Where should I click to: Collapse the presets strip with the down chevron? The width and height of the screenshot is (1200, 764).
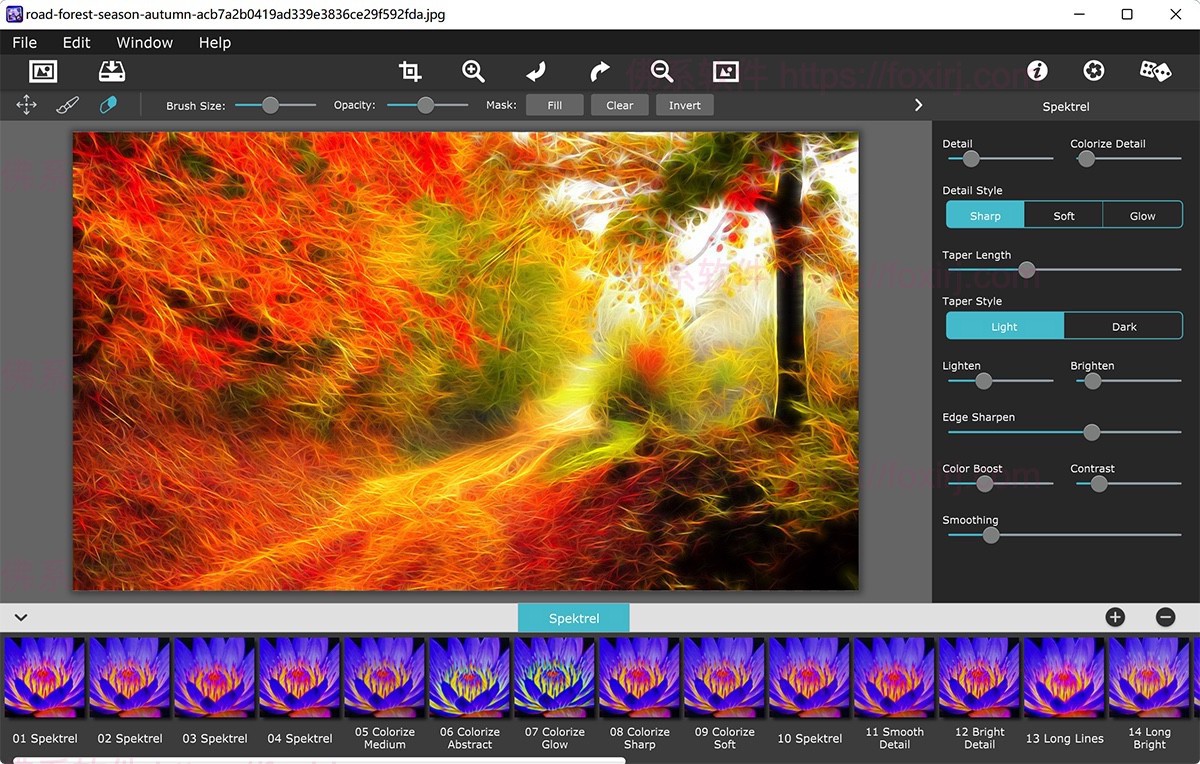(21, 617)
